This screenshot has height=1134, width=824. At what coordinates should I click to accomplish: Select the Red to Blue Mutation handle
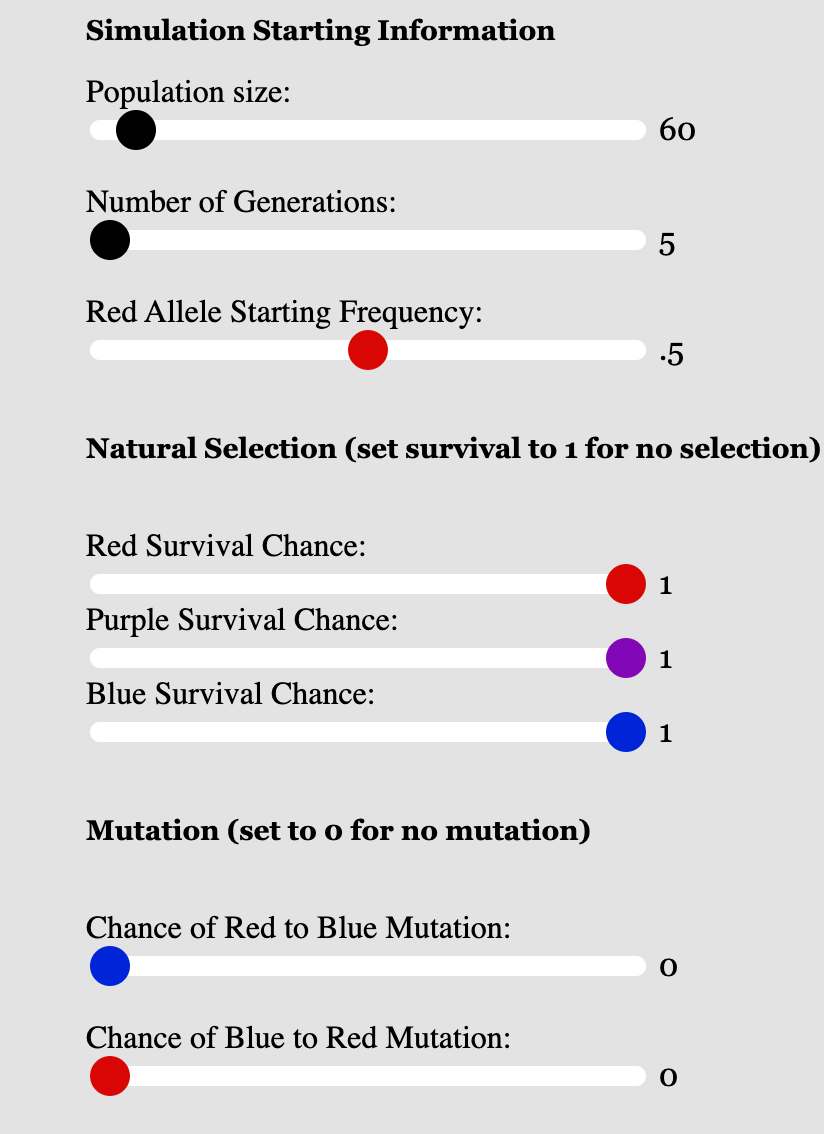110,966
